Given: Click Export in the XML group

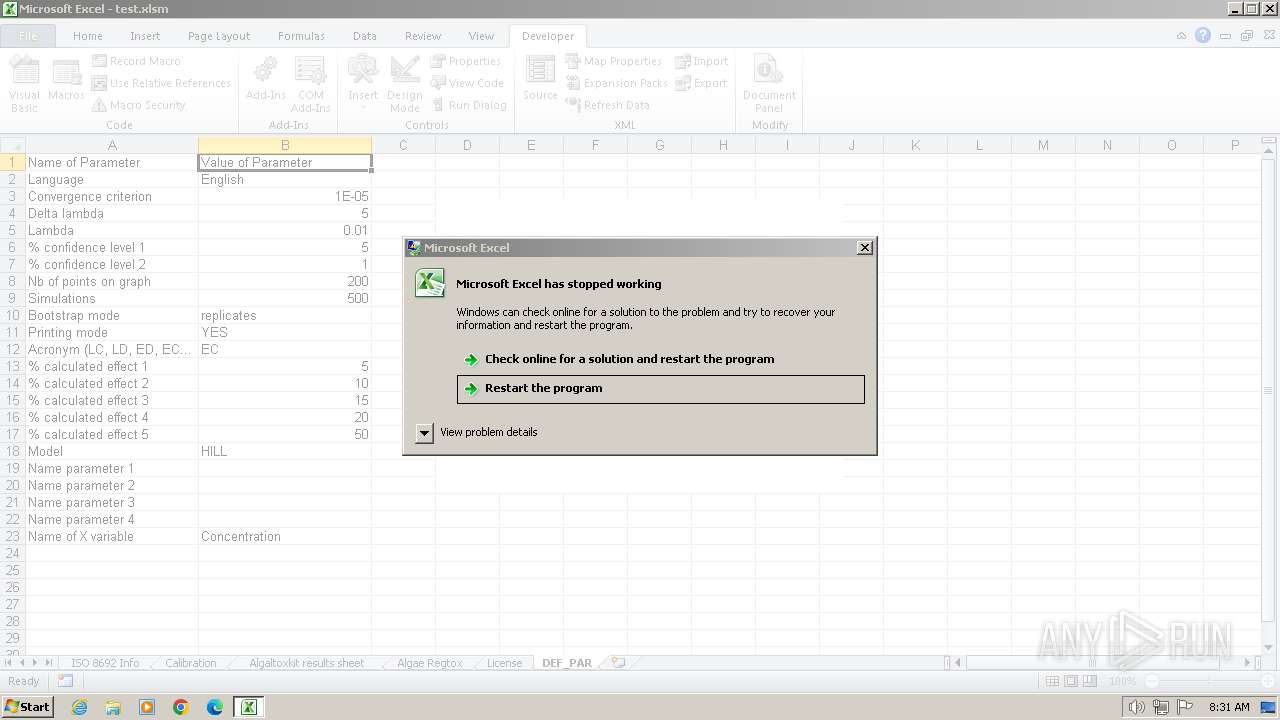Looking at the screenshot, I should 701,83.
